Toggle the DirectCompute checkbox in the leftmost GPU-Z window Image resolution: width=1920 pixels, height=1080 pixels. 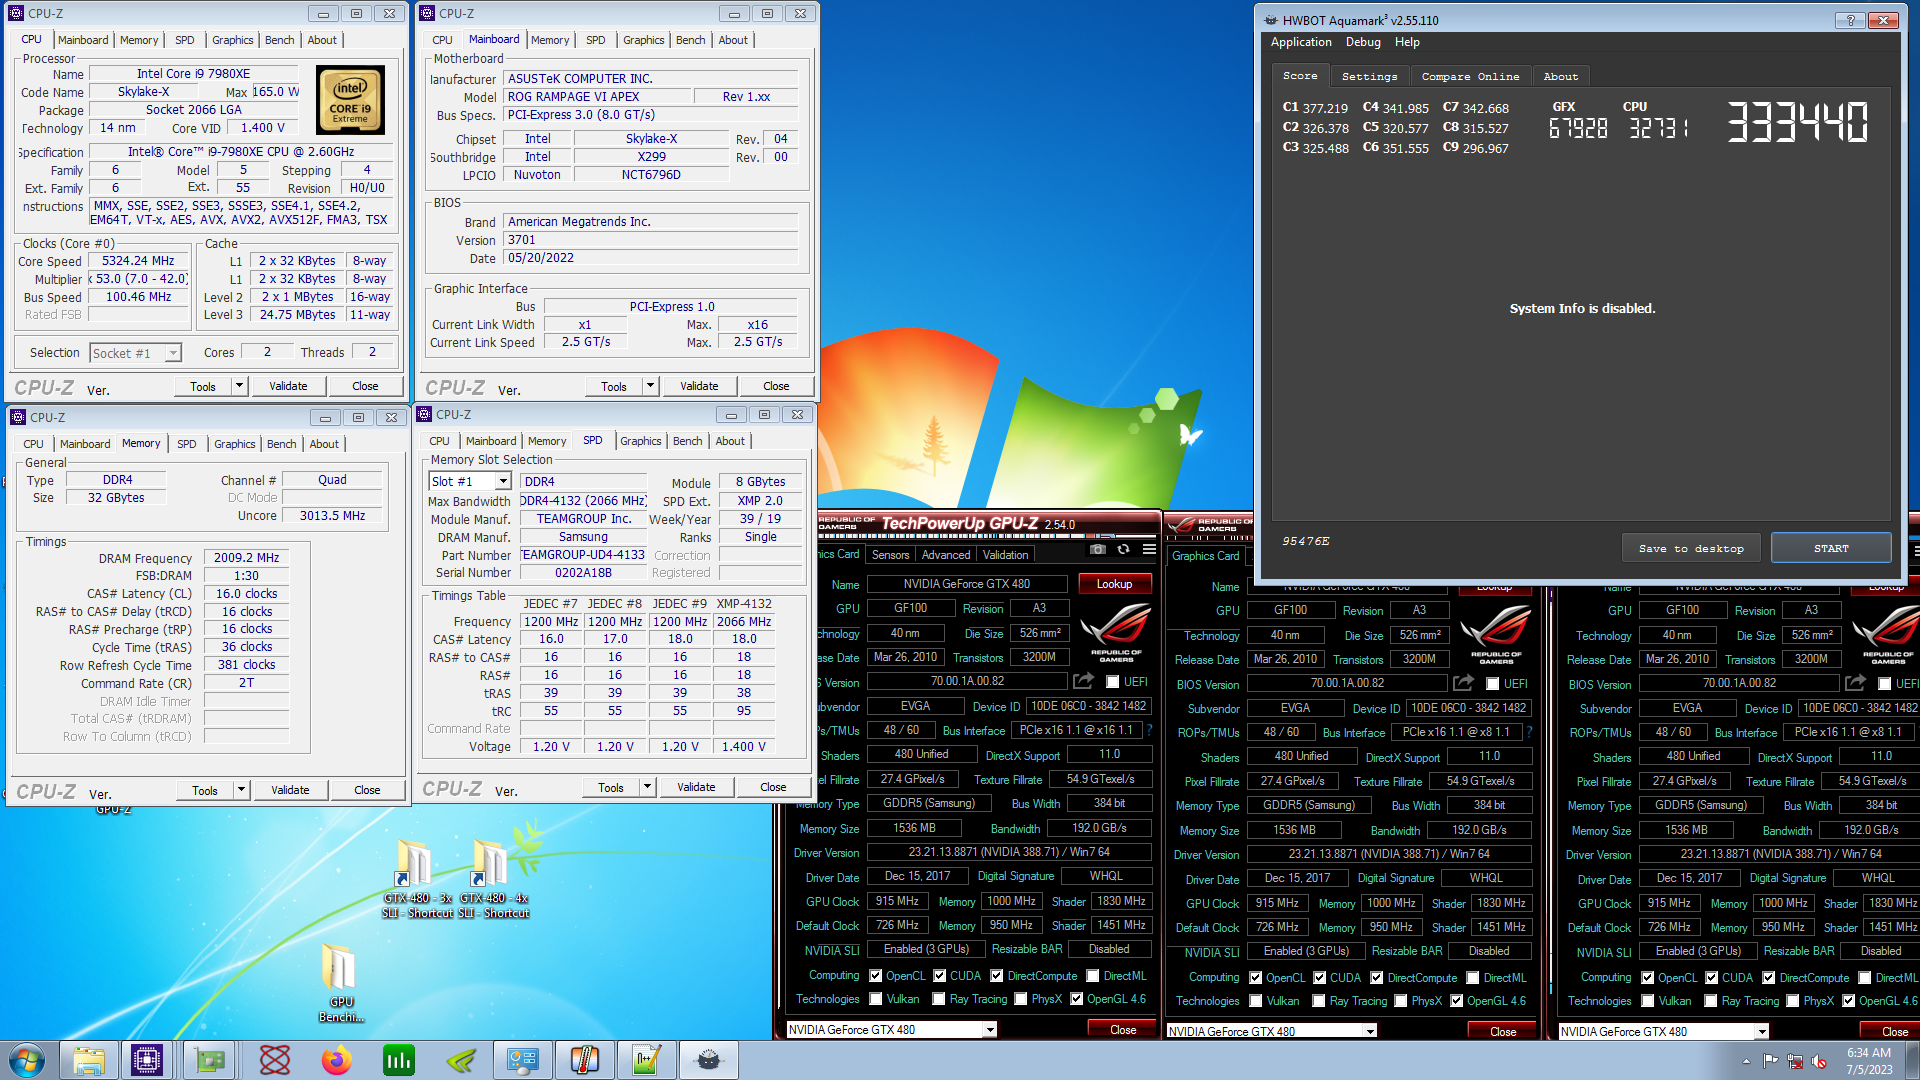(997, 976)
